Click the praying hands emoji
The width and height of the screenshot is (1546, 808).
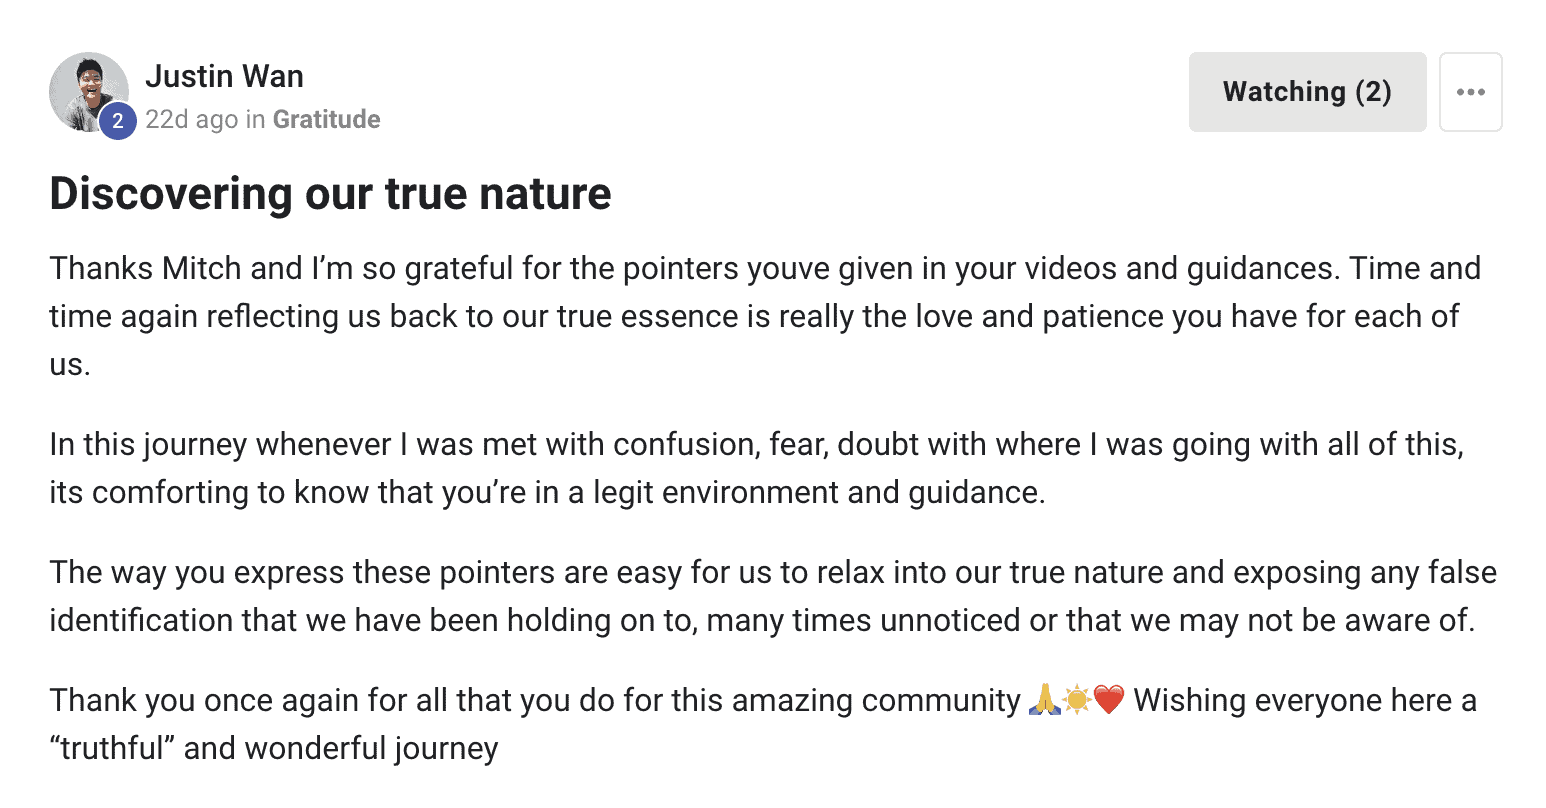coord(1044,700)
